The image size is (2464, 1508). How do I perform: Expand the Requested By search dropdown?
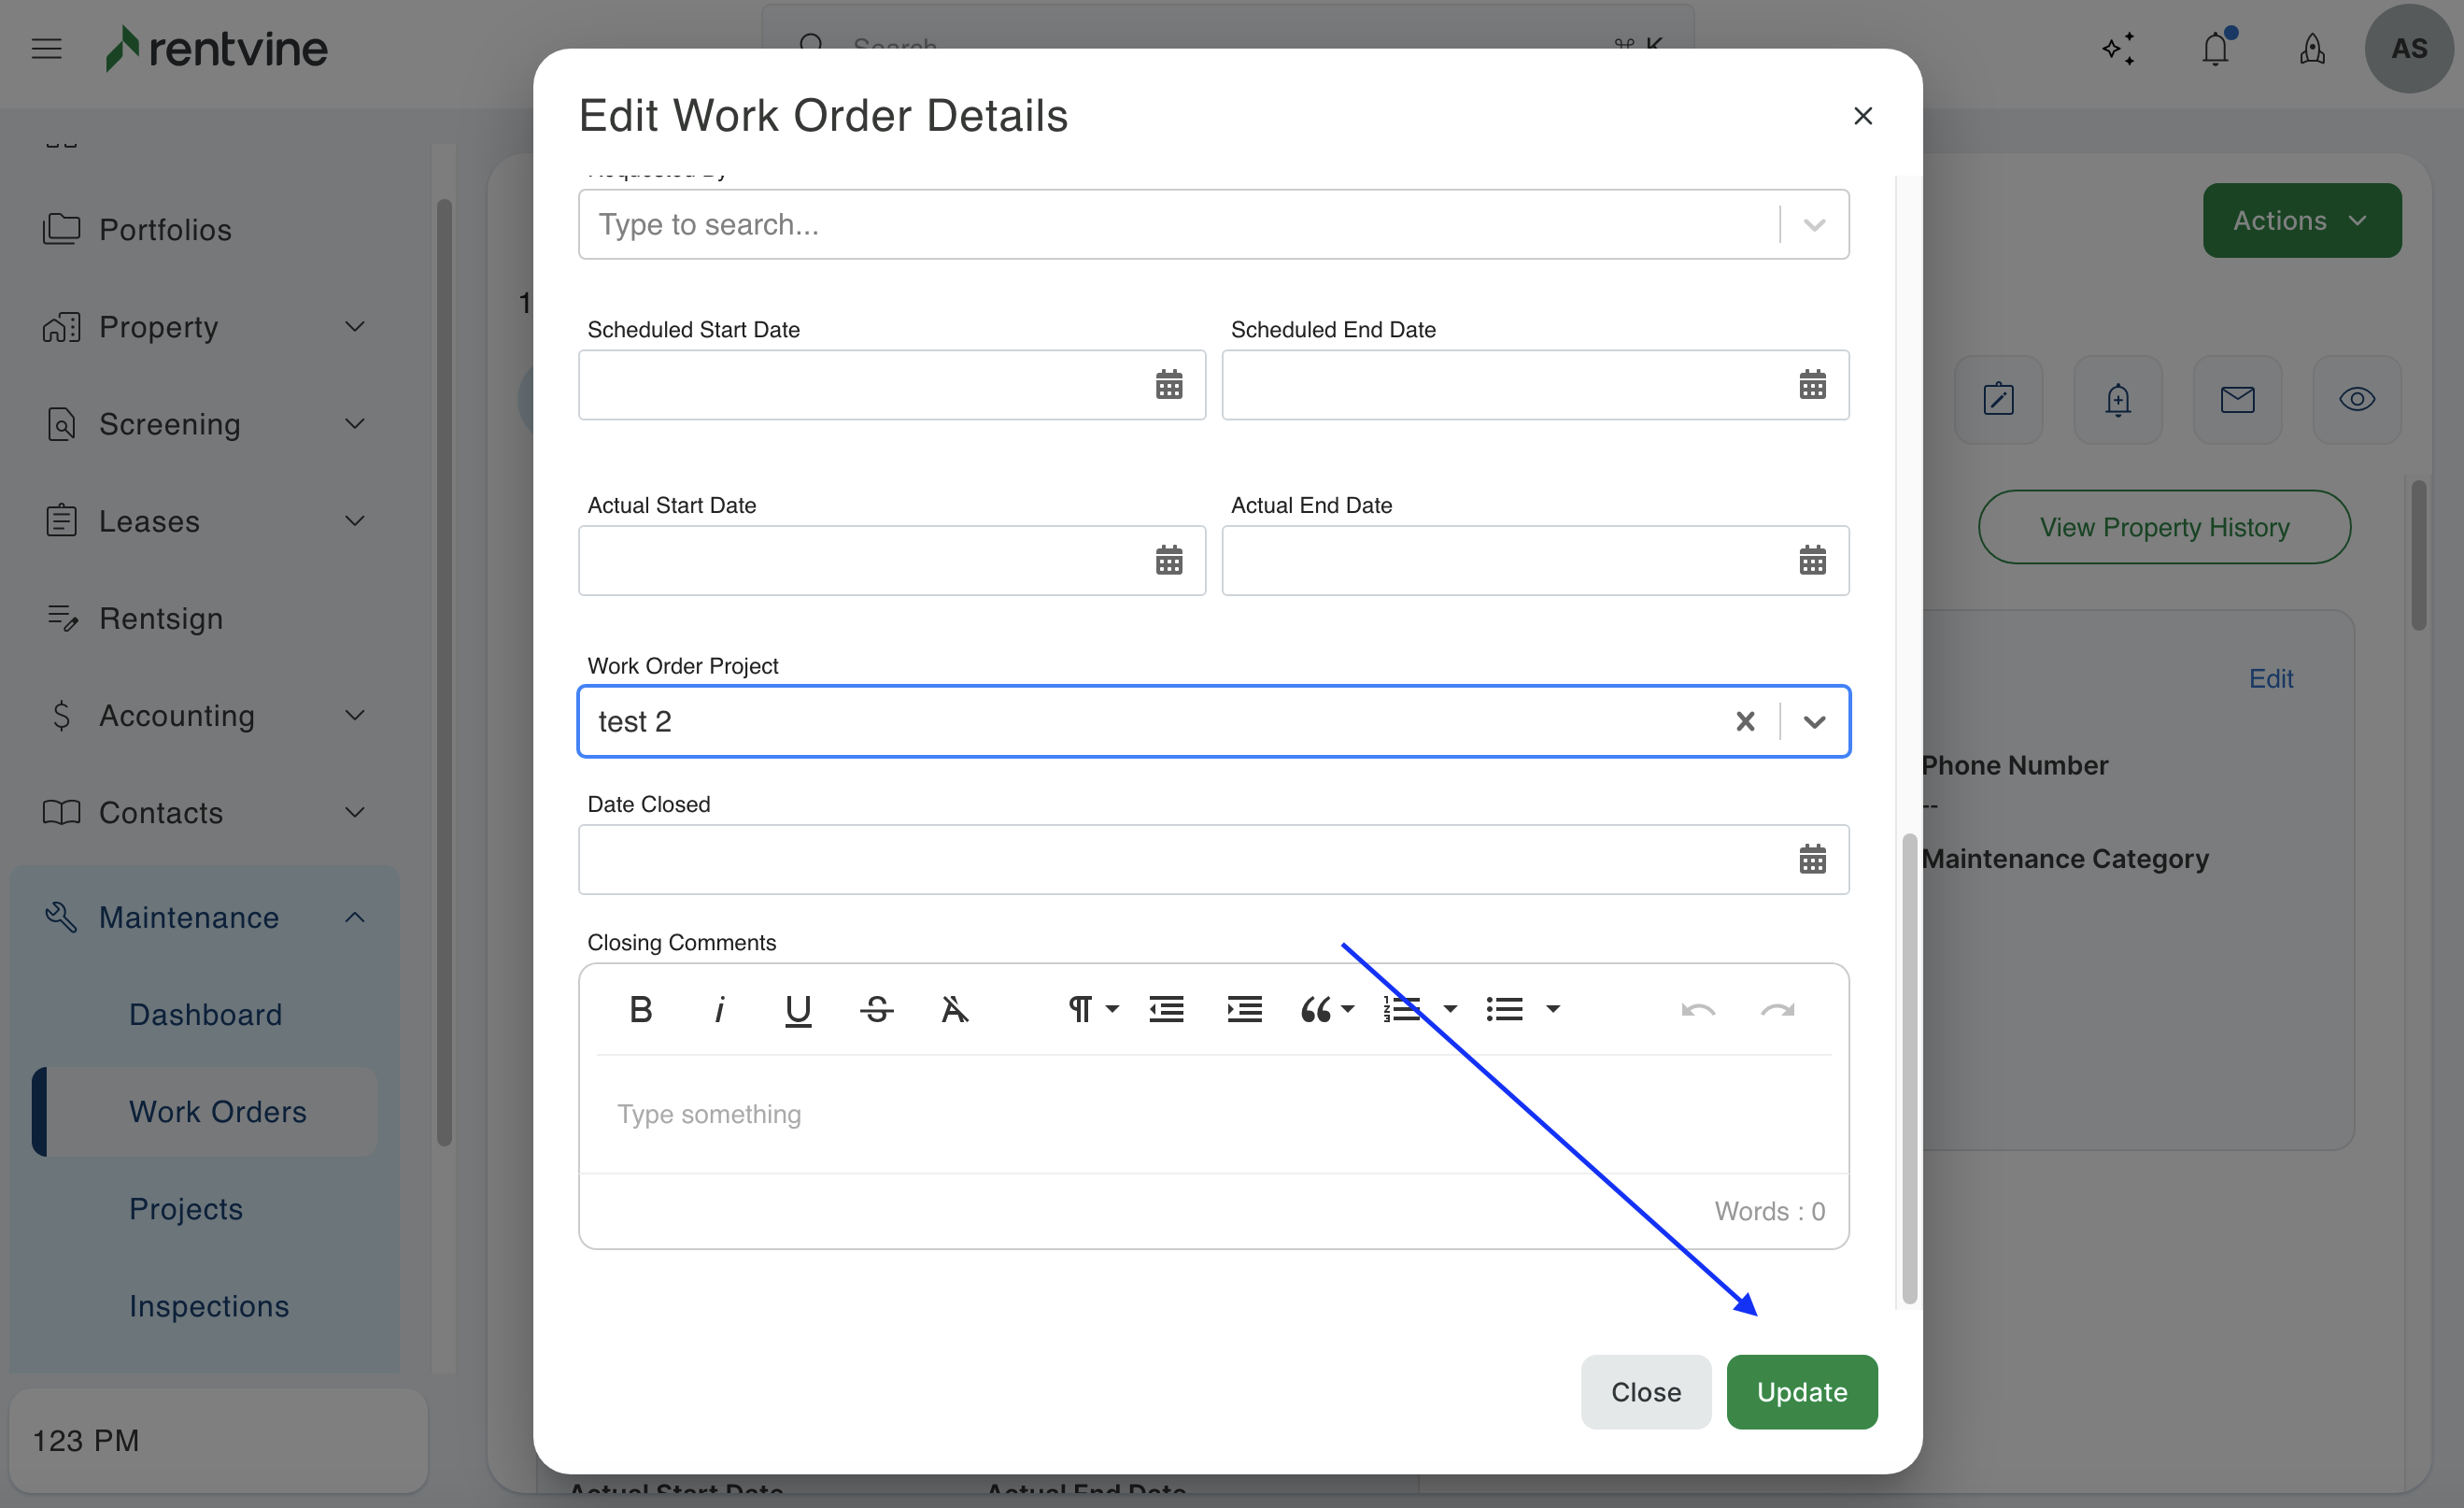pos(1814,225)
